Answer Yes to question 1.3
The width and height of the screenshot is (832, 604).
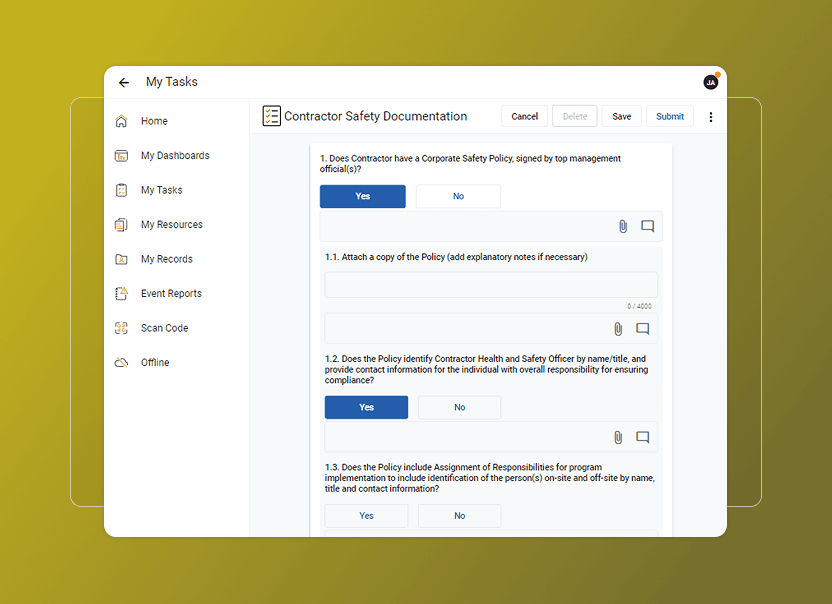pos(366,515)
